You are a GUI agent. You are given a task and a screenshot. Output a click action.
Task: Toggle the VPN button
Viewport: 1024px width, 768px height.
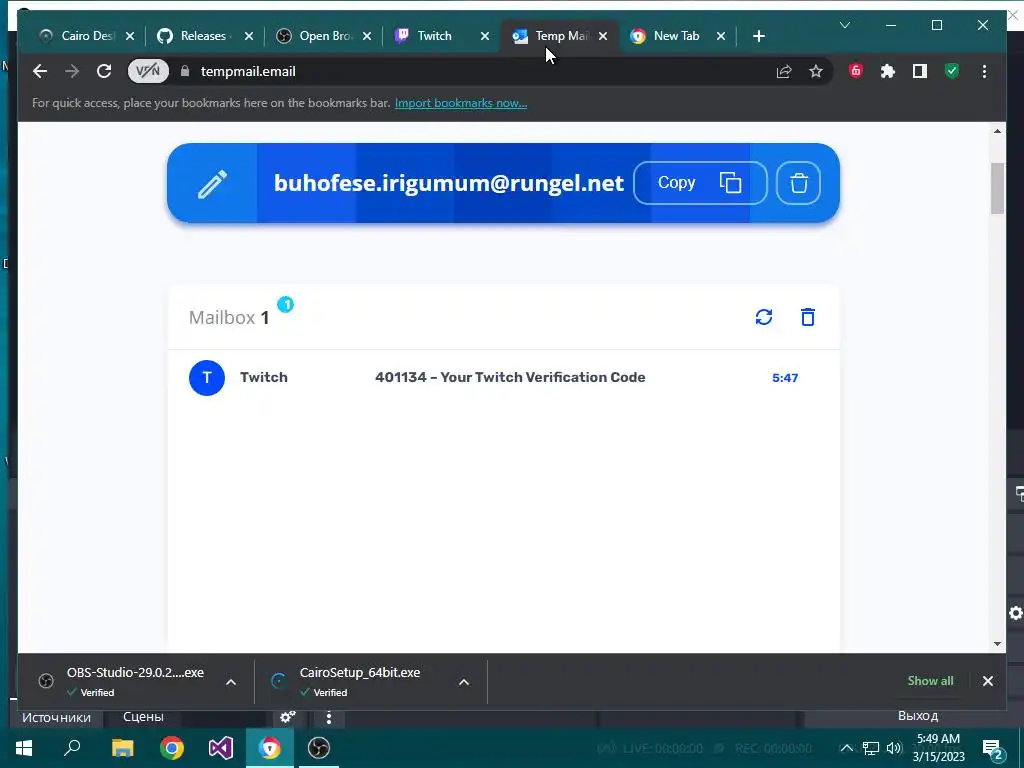click(x=148, y=71)
